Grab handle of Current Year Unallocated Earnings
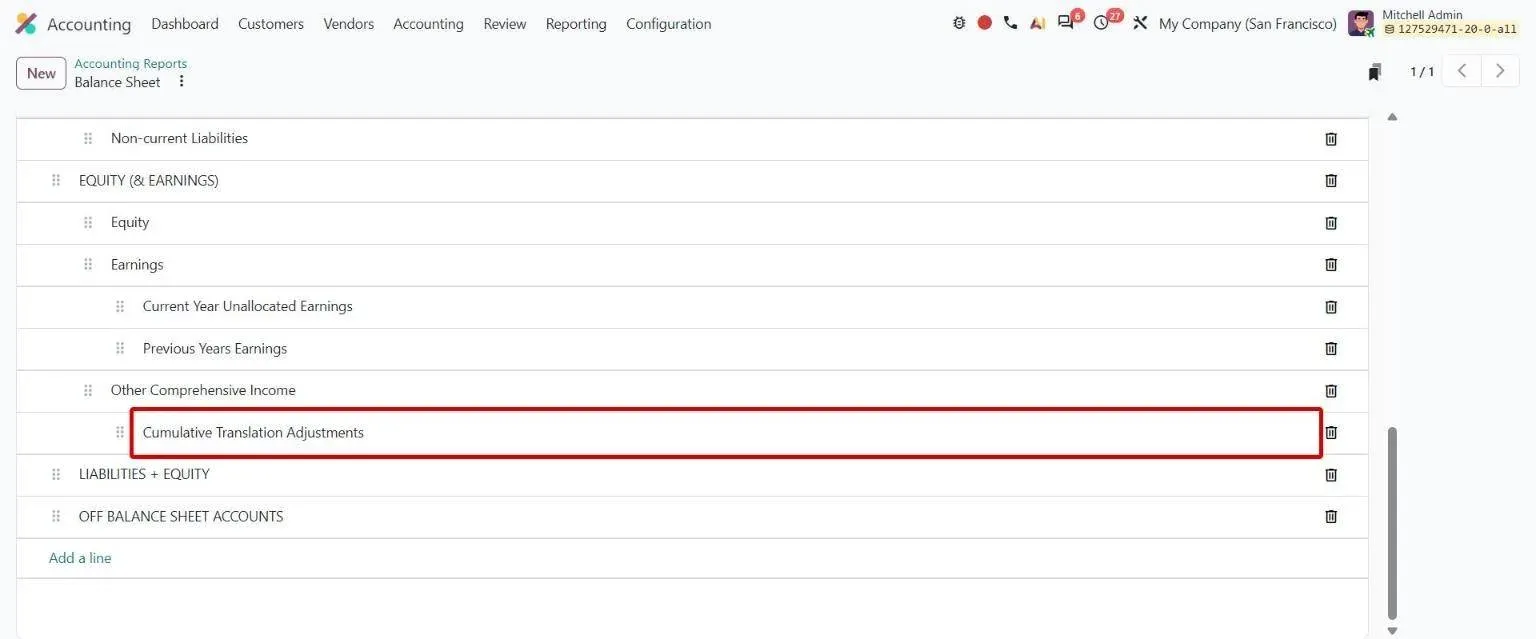 click(120, 307)
